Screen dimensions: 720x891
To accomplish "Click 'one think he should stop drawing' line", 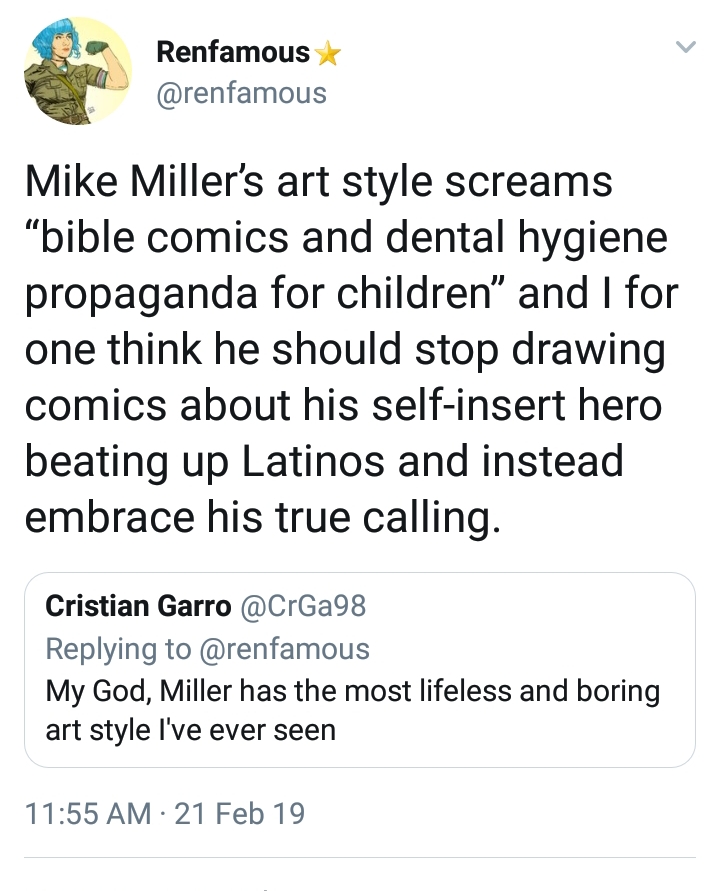I will click(345, 350).
